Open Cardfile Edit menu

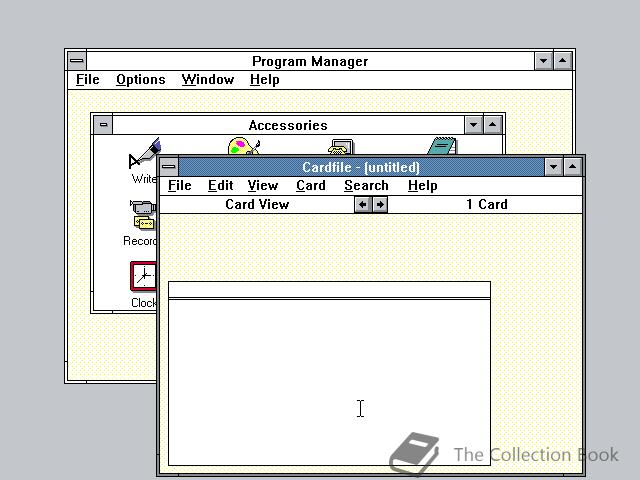(220, 185)
